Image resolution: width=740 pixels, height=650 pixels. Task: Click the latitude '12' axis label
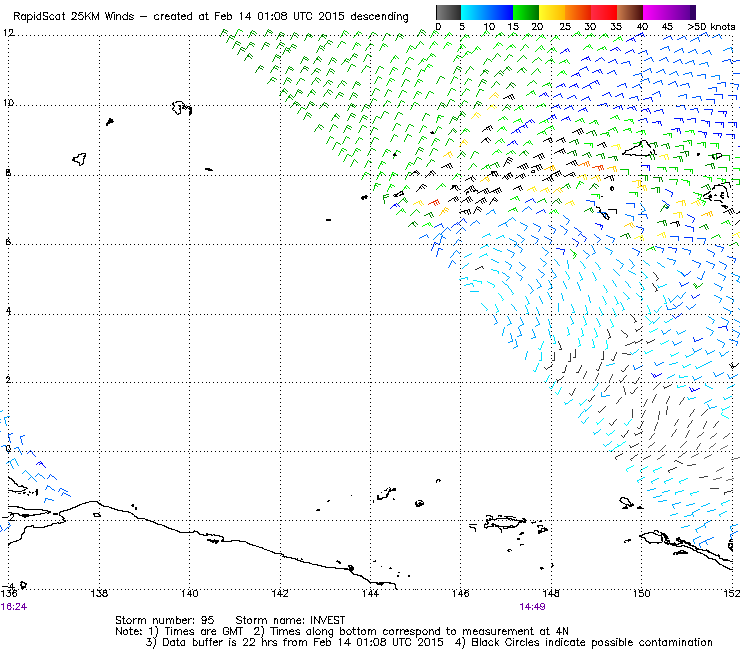pos(8,33)
